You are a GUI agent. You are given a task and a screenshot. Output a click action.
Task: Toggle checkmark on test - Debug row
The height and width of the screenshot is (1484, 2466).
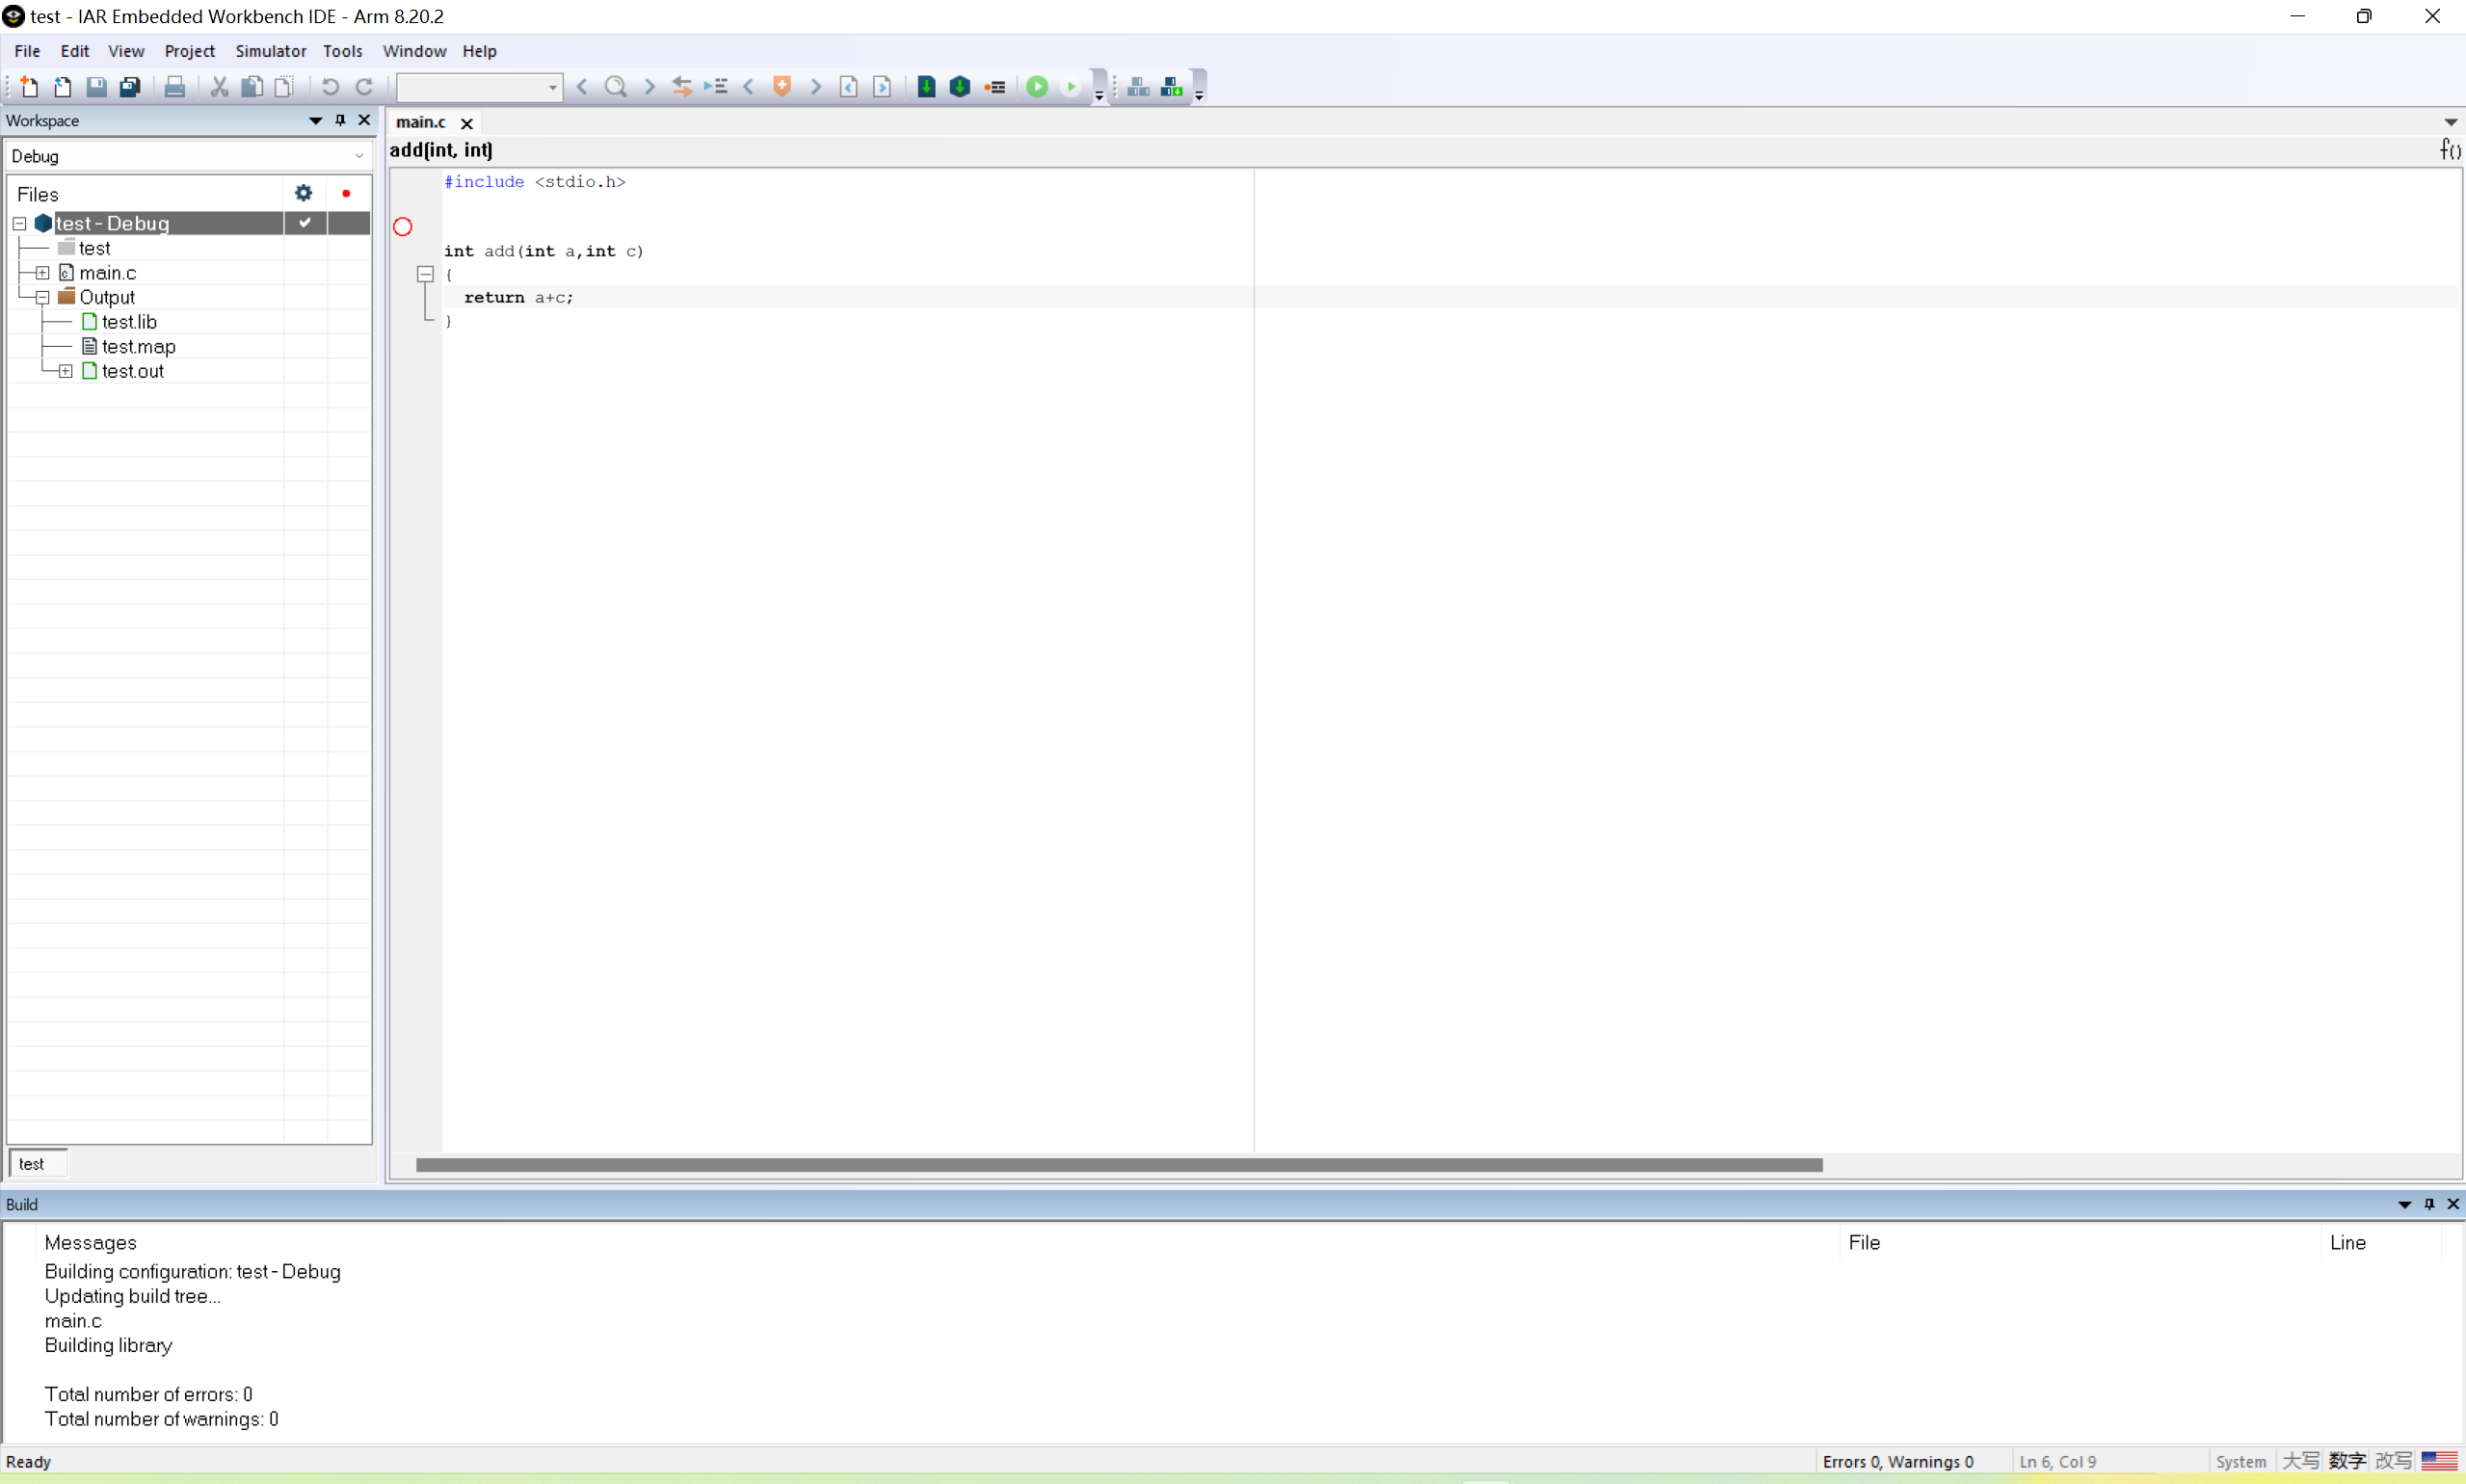[x=305, y=222]
